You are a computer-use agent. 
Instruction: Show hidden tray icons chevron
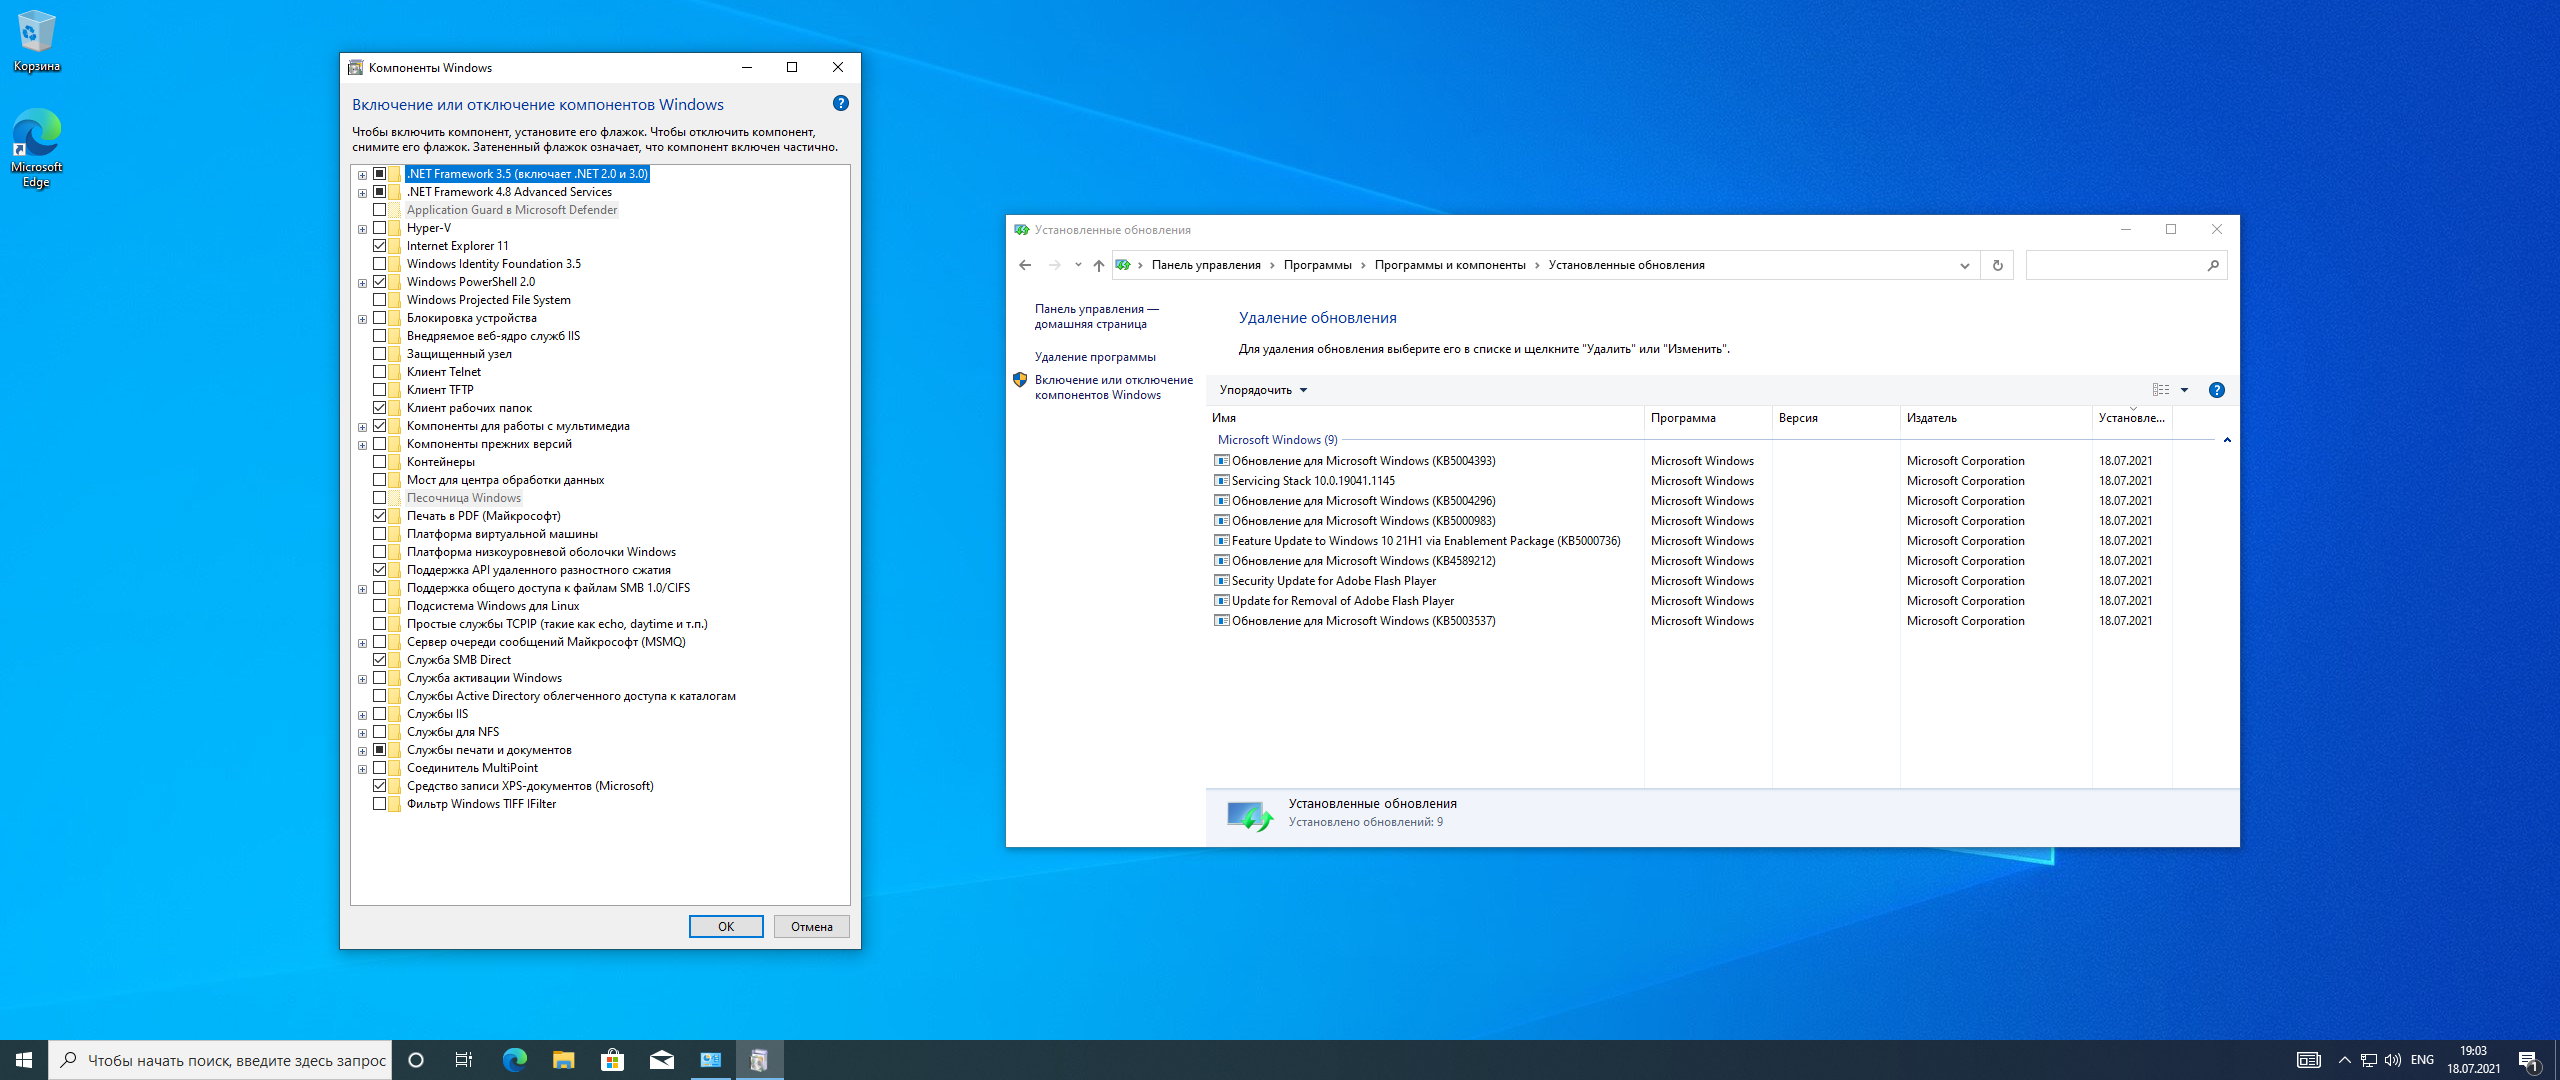pos(2344,1060)
